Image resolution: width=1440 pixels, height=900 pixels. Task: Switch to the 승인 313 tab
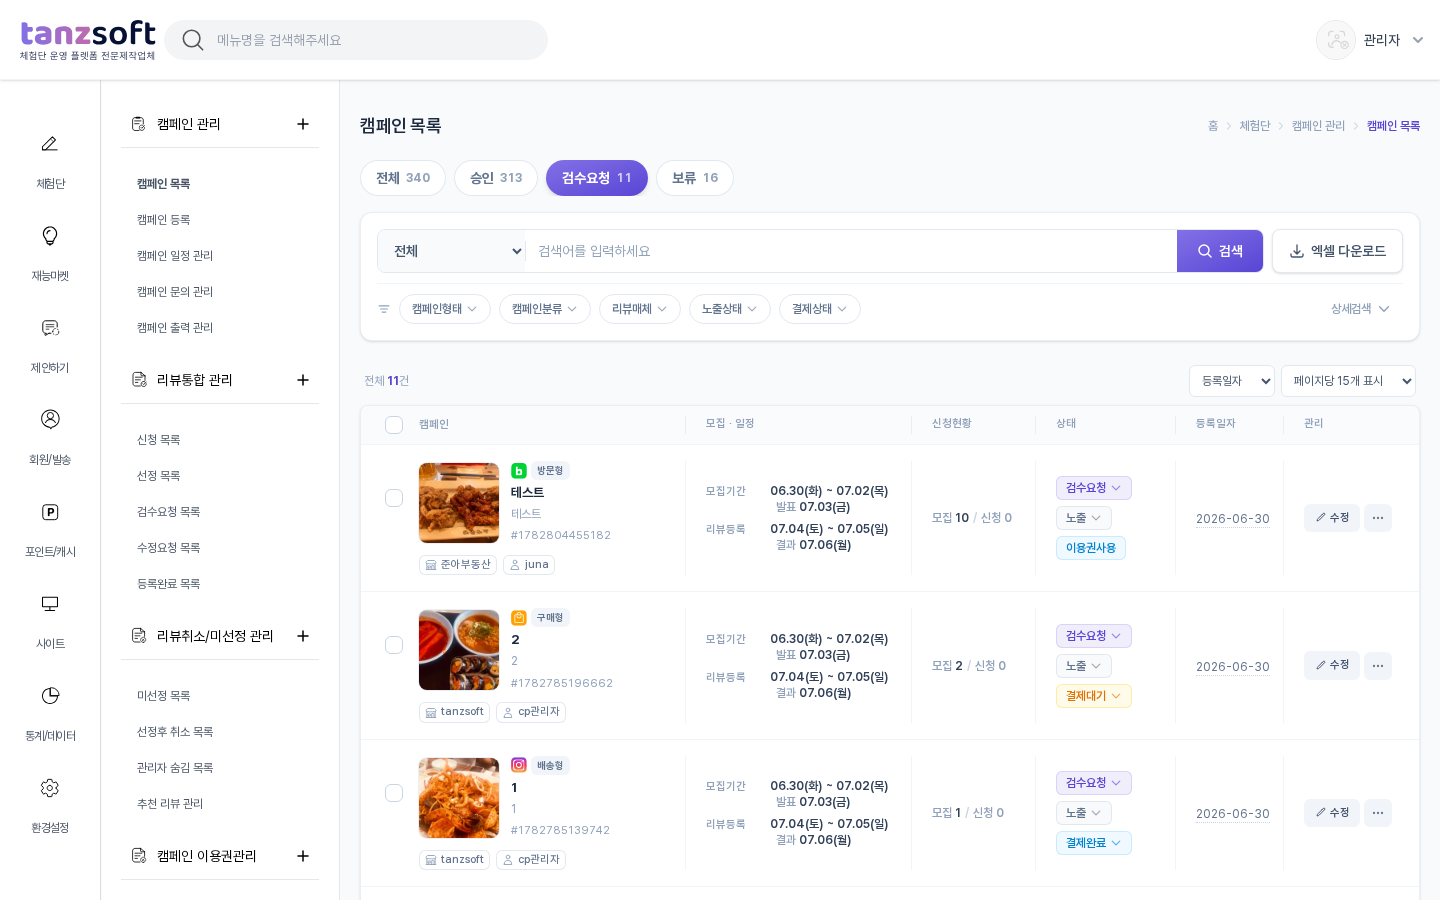[496, 178]
